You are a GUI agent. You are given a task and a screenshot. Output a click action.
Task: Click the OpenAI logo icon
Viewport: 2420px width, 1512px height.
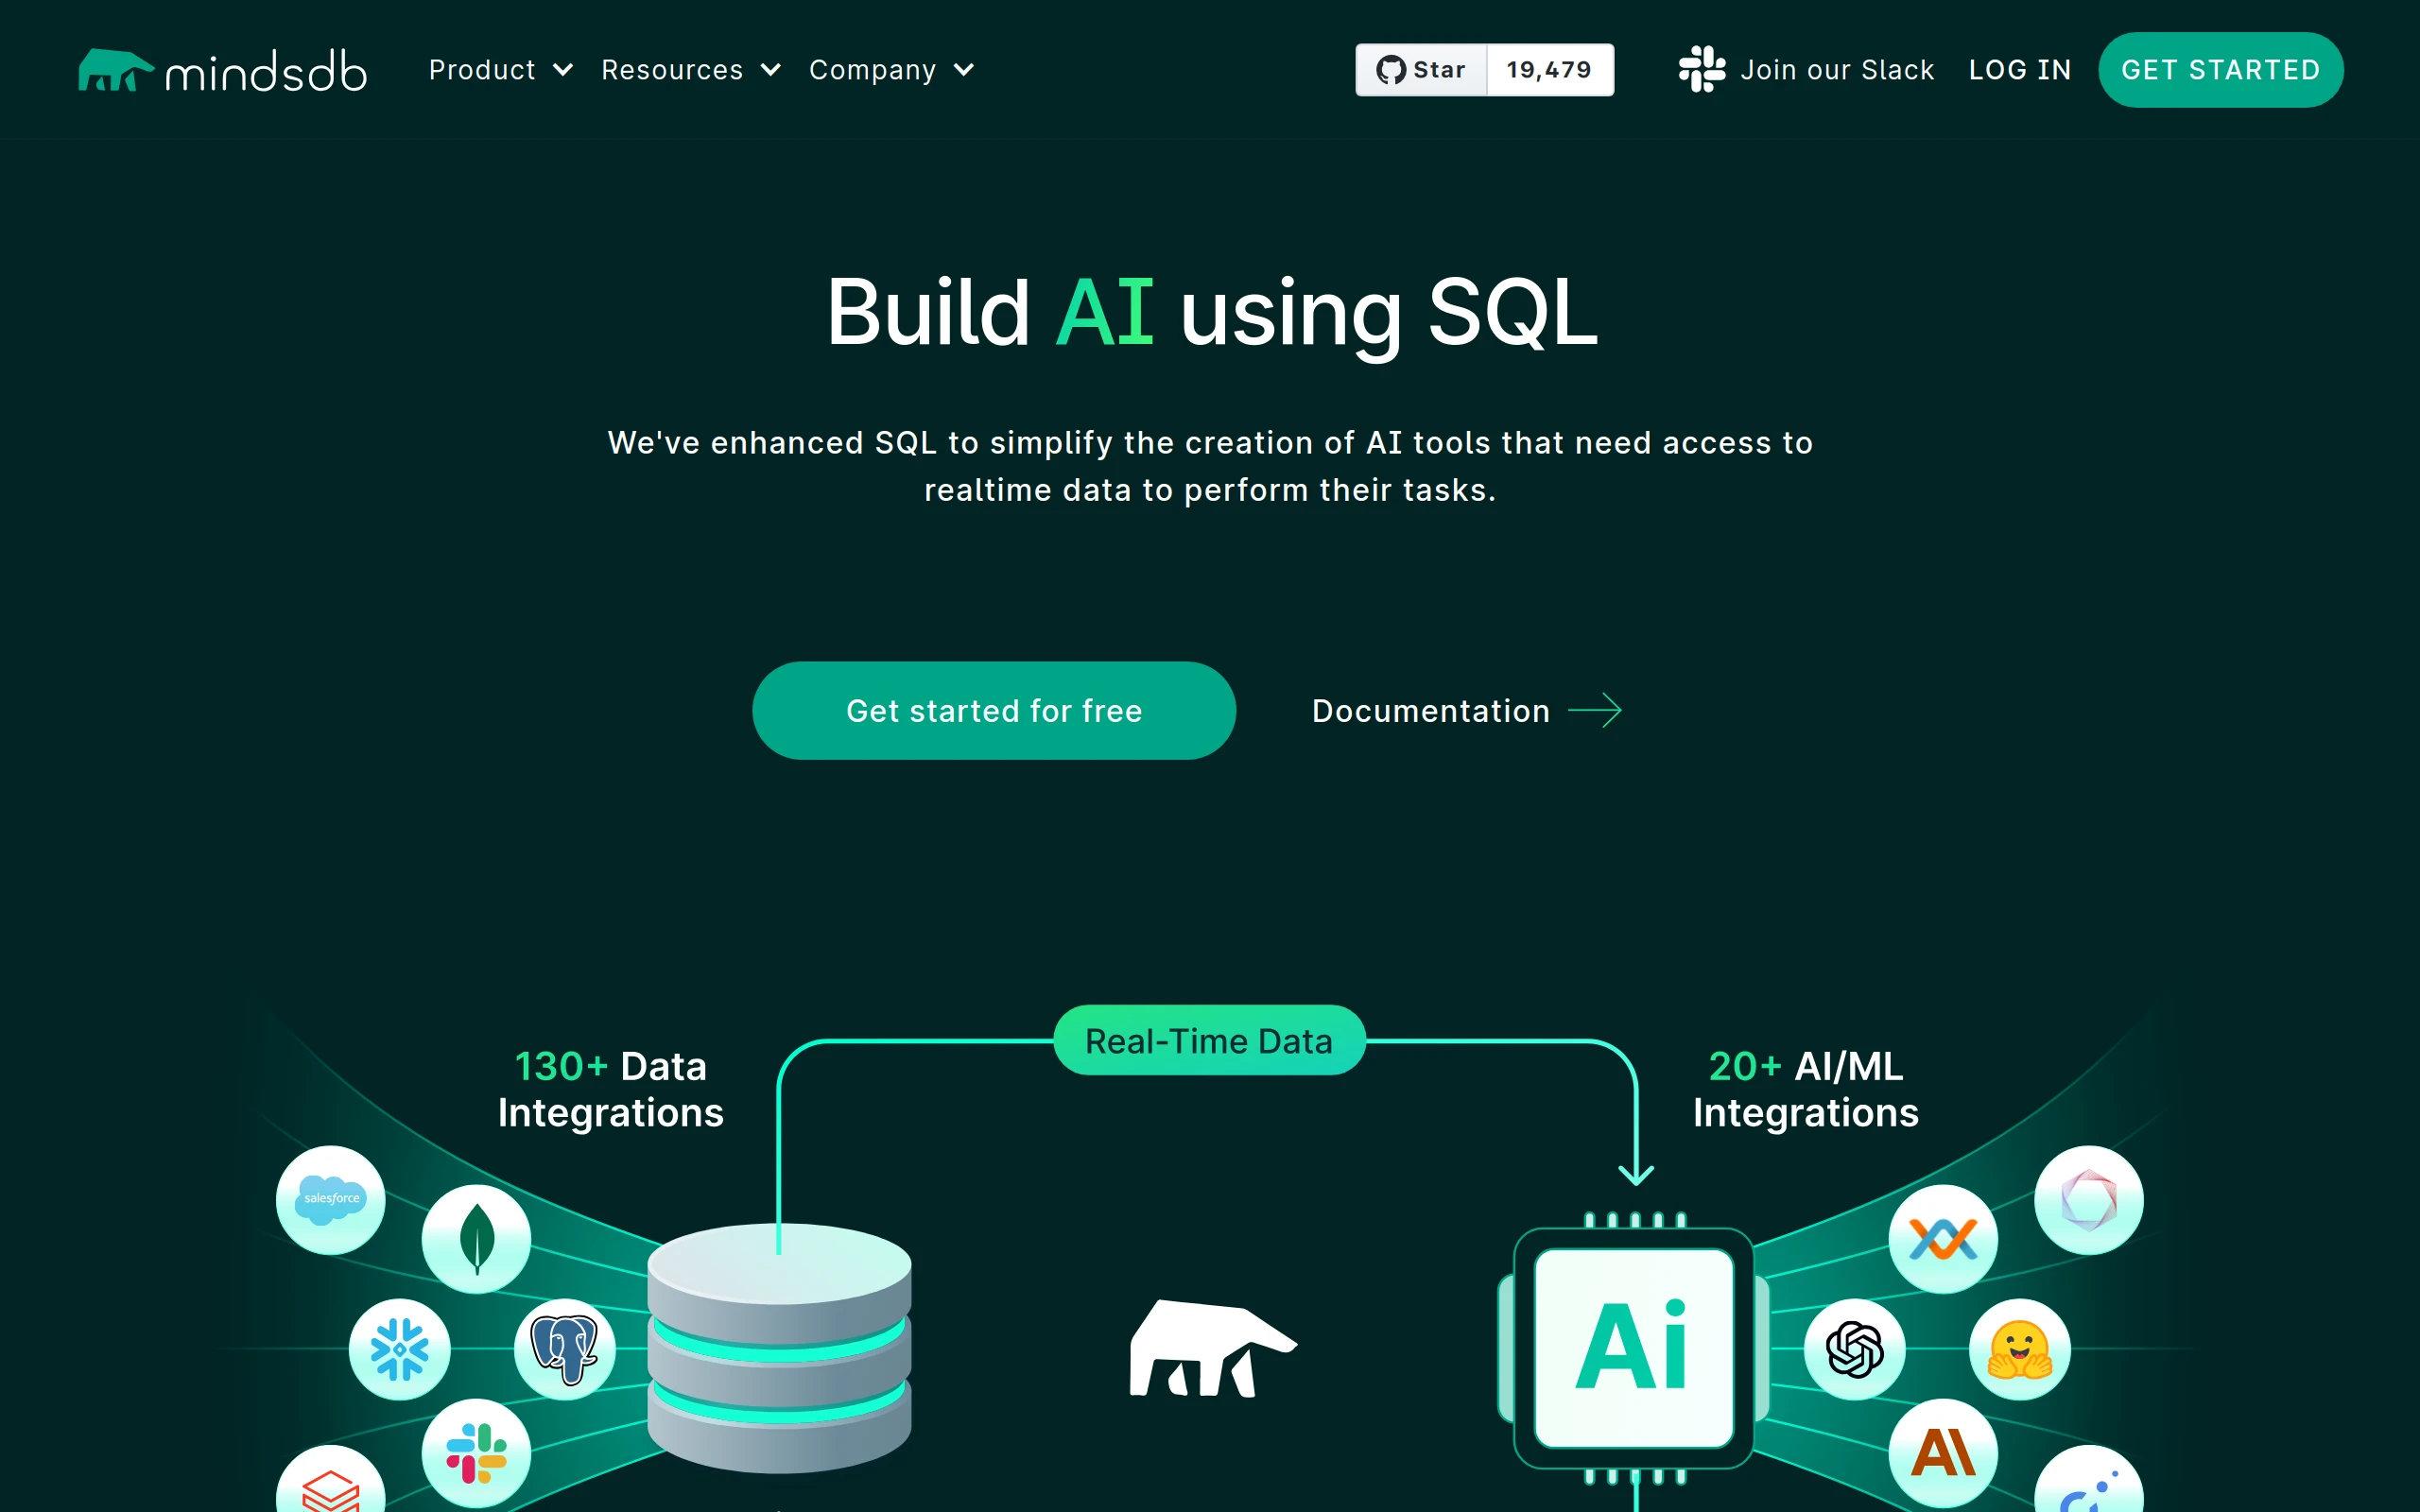click(x=1854, y=1349)
